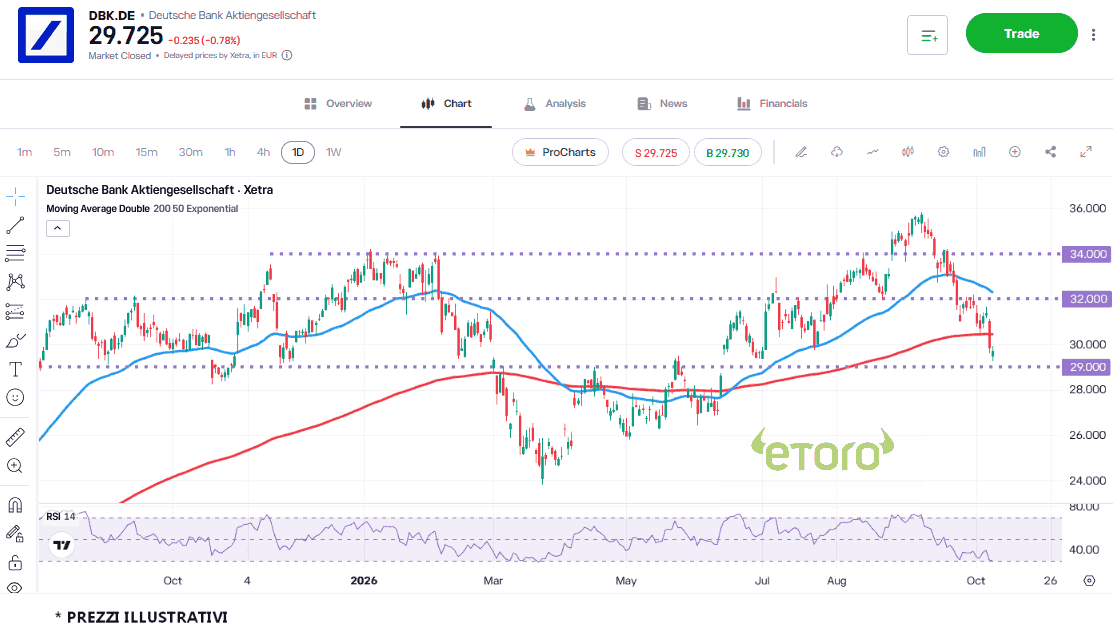This screenshot has width=1113, height=627.
Task: Select the trend line drawing tool
Action: click(x=15, y=225)
